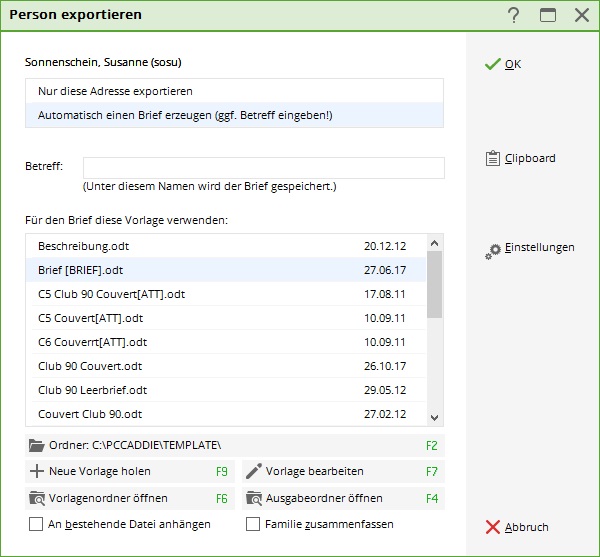Click the plus icon for Neue Vorlage holen
Image resolution: width=600 pixels, height=557 pixels.
click(37, 471)
